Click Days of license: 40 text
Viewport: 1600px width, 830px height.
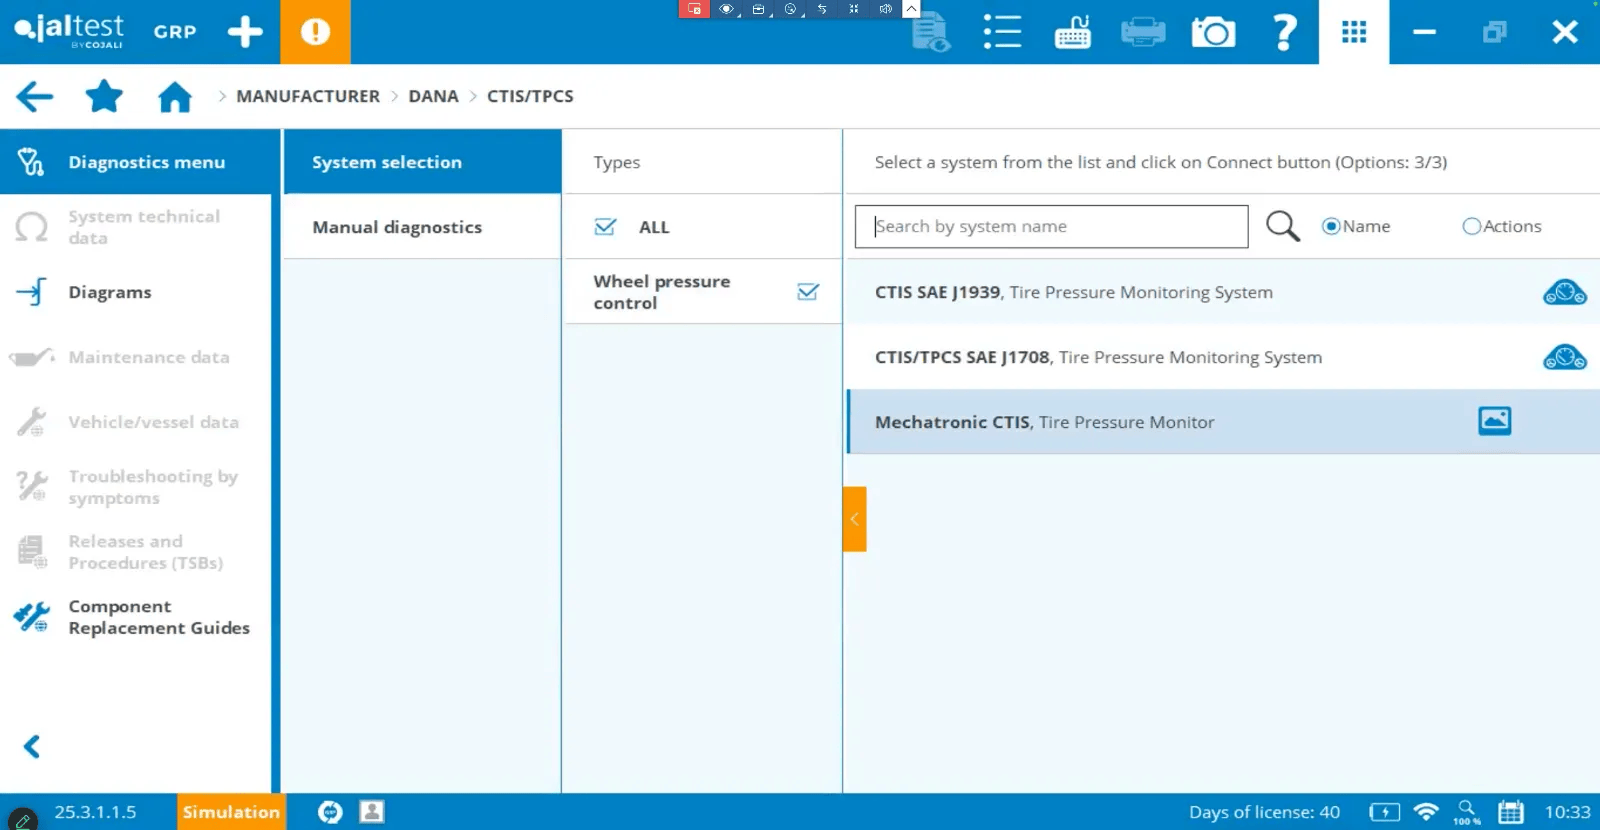pos(1264,812)
